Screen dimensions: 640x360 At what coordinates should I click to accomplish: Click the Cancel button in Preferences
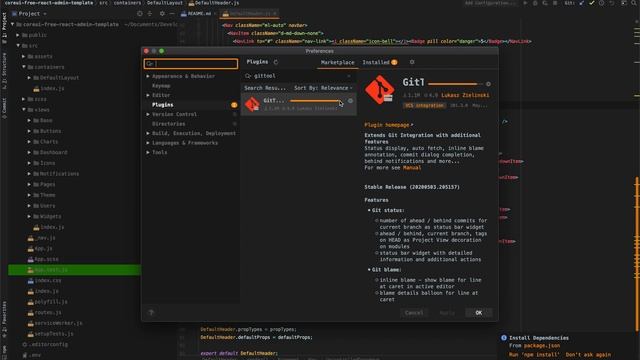click(x=414, y=313)
